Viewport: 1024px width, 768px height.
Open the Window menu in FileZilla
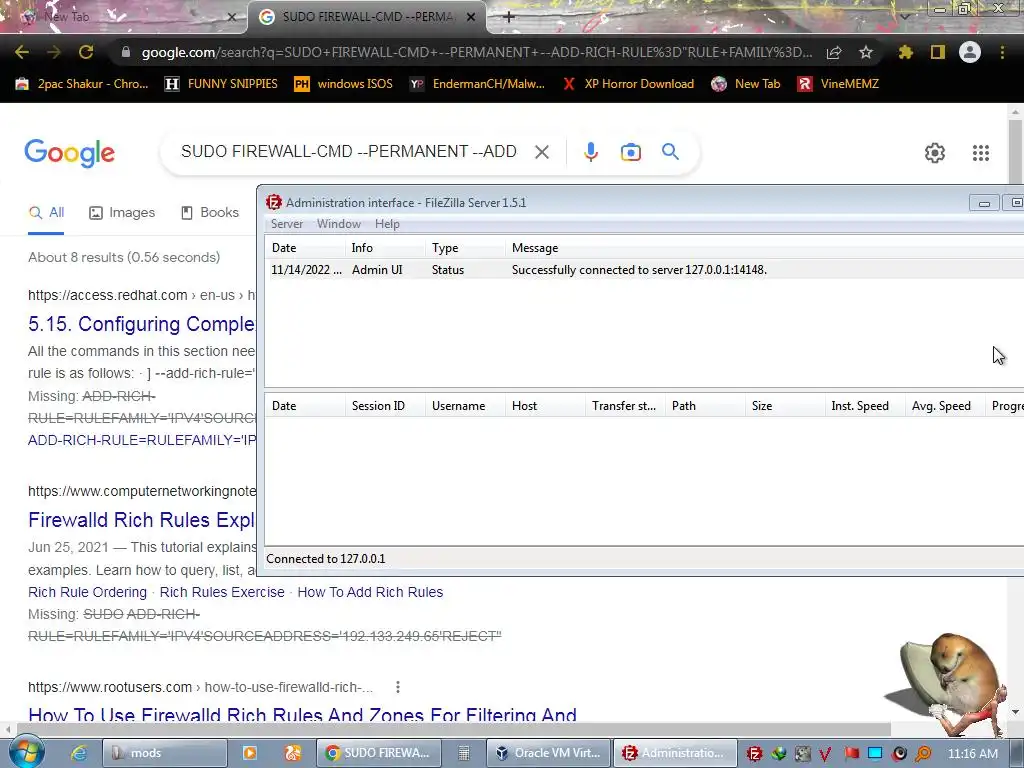(x=338, y=224)
